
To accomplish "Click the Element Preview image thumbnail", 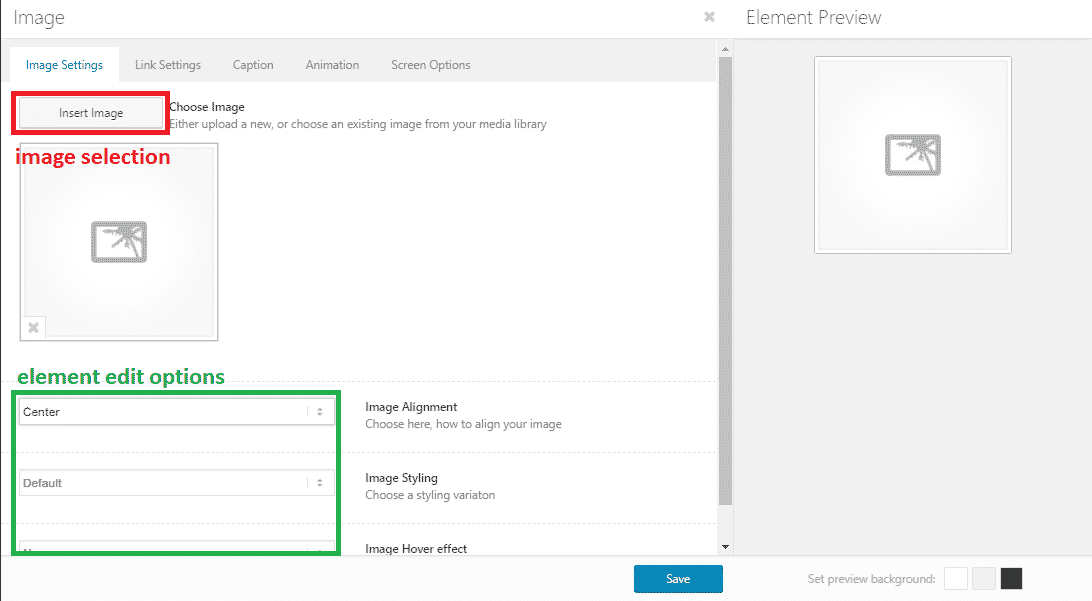I will (912, 155).
